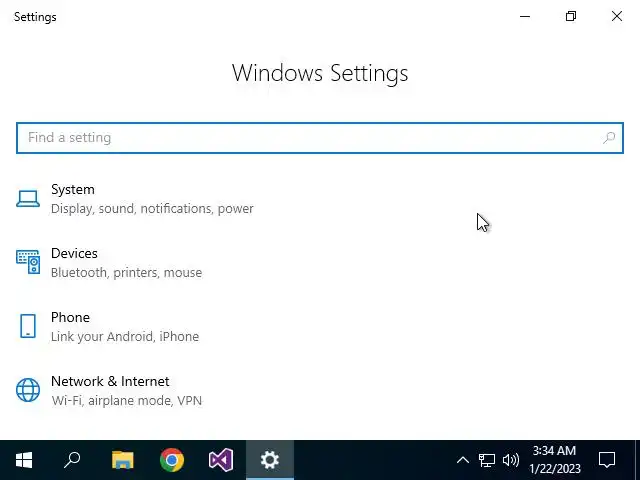Open the Network & Internet heading

[x=110, y=381]
